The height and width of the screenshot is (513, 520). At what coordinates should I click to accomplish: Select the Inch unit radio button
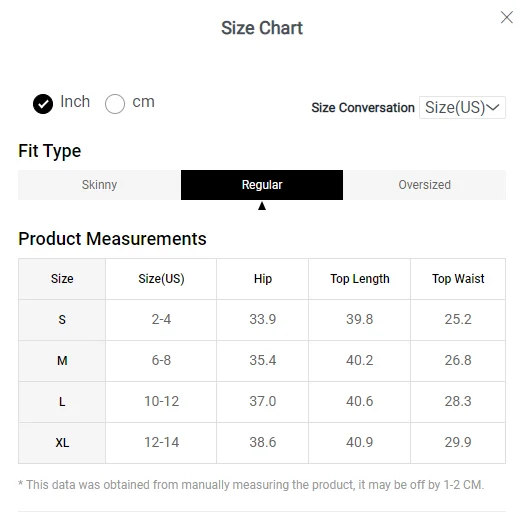43,104
